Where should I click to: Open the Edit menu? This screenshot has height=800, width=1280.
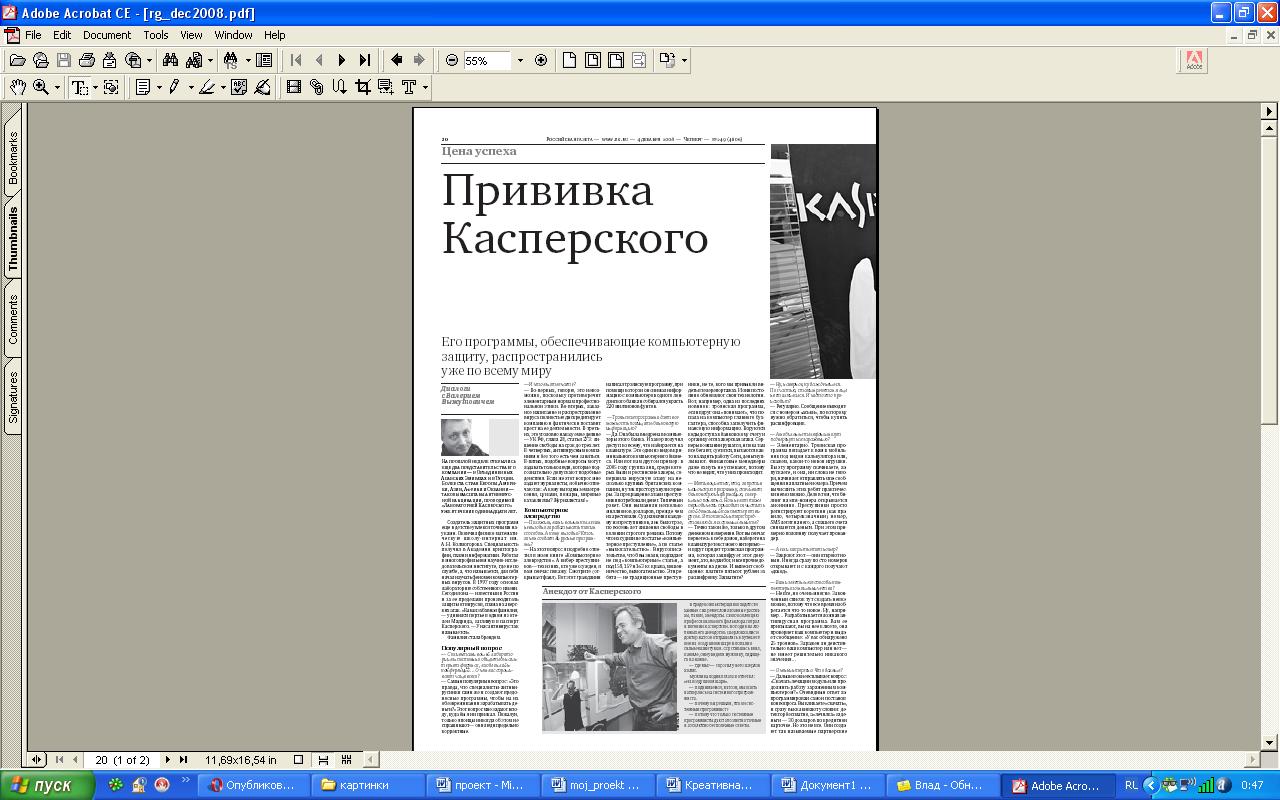pos(62,35)
